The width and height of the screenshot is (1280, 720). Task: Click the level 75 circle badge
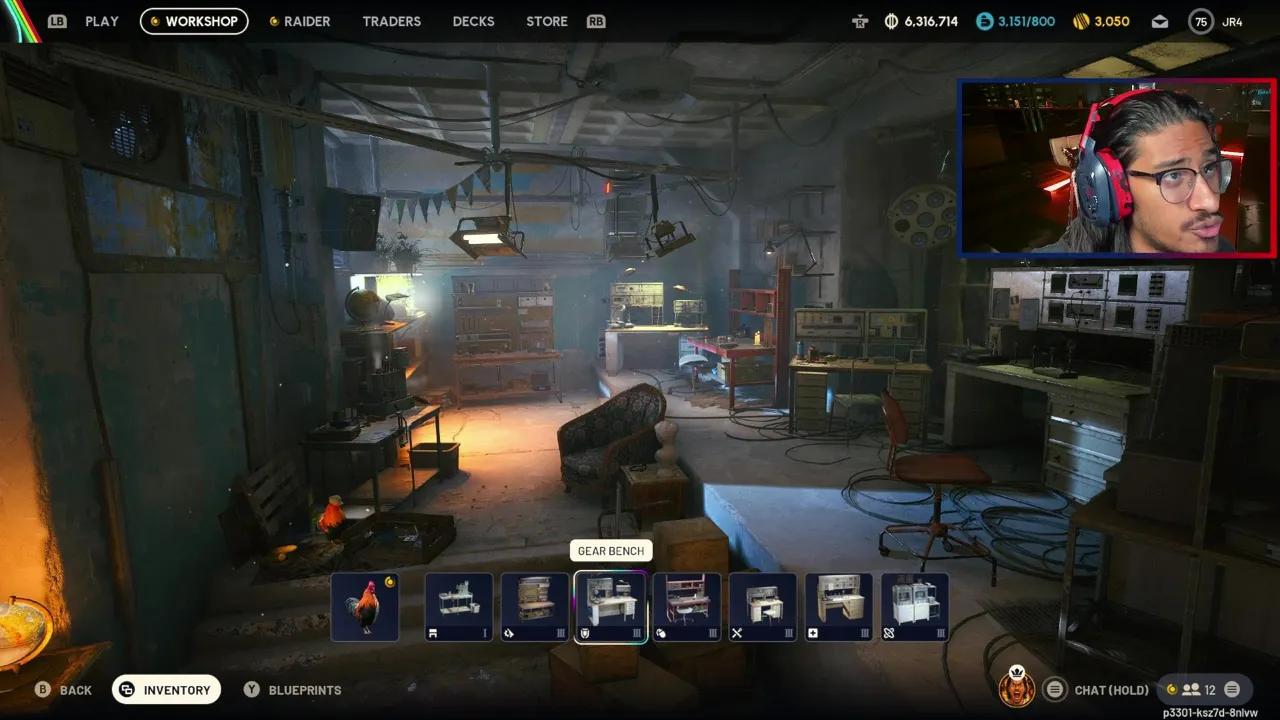point(1201,21)
